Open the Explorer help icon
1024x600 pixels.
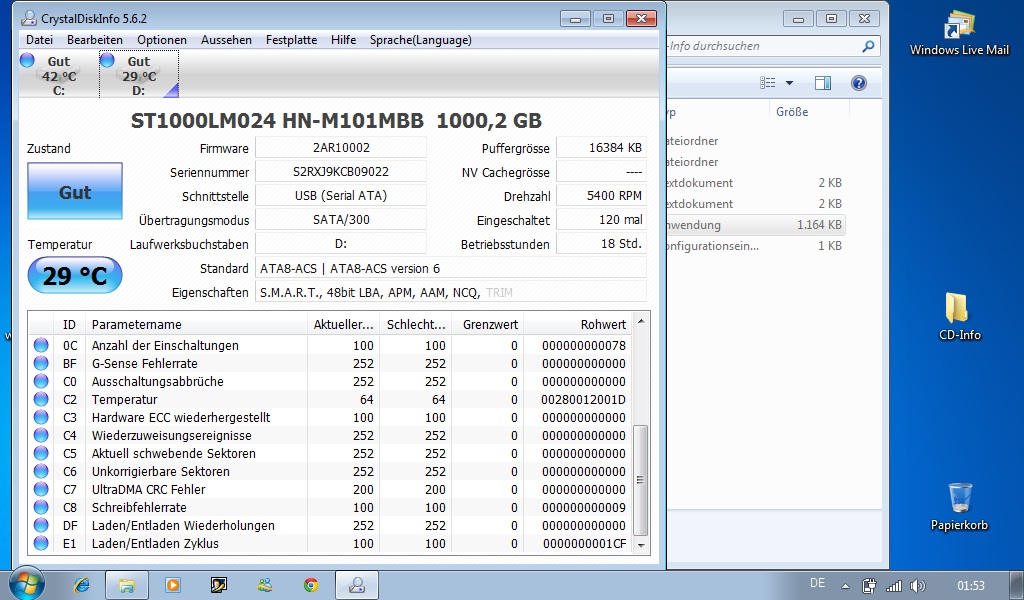[859, 83]
